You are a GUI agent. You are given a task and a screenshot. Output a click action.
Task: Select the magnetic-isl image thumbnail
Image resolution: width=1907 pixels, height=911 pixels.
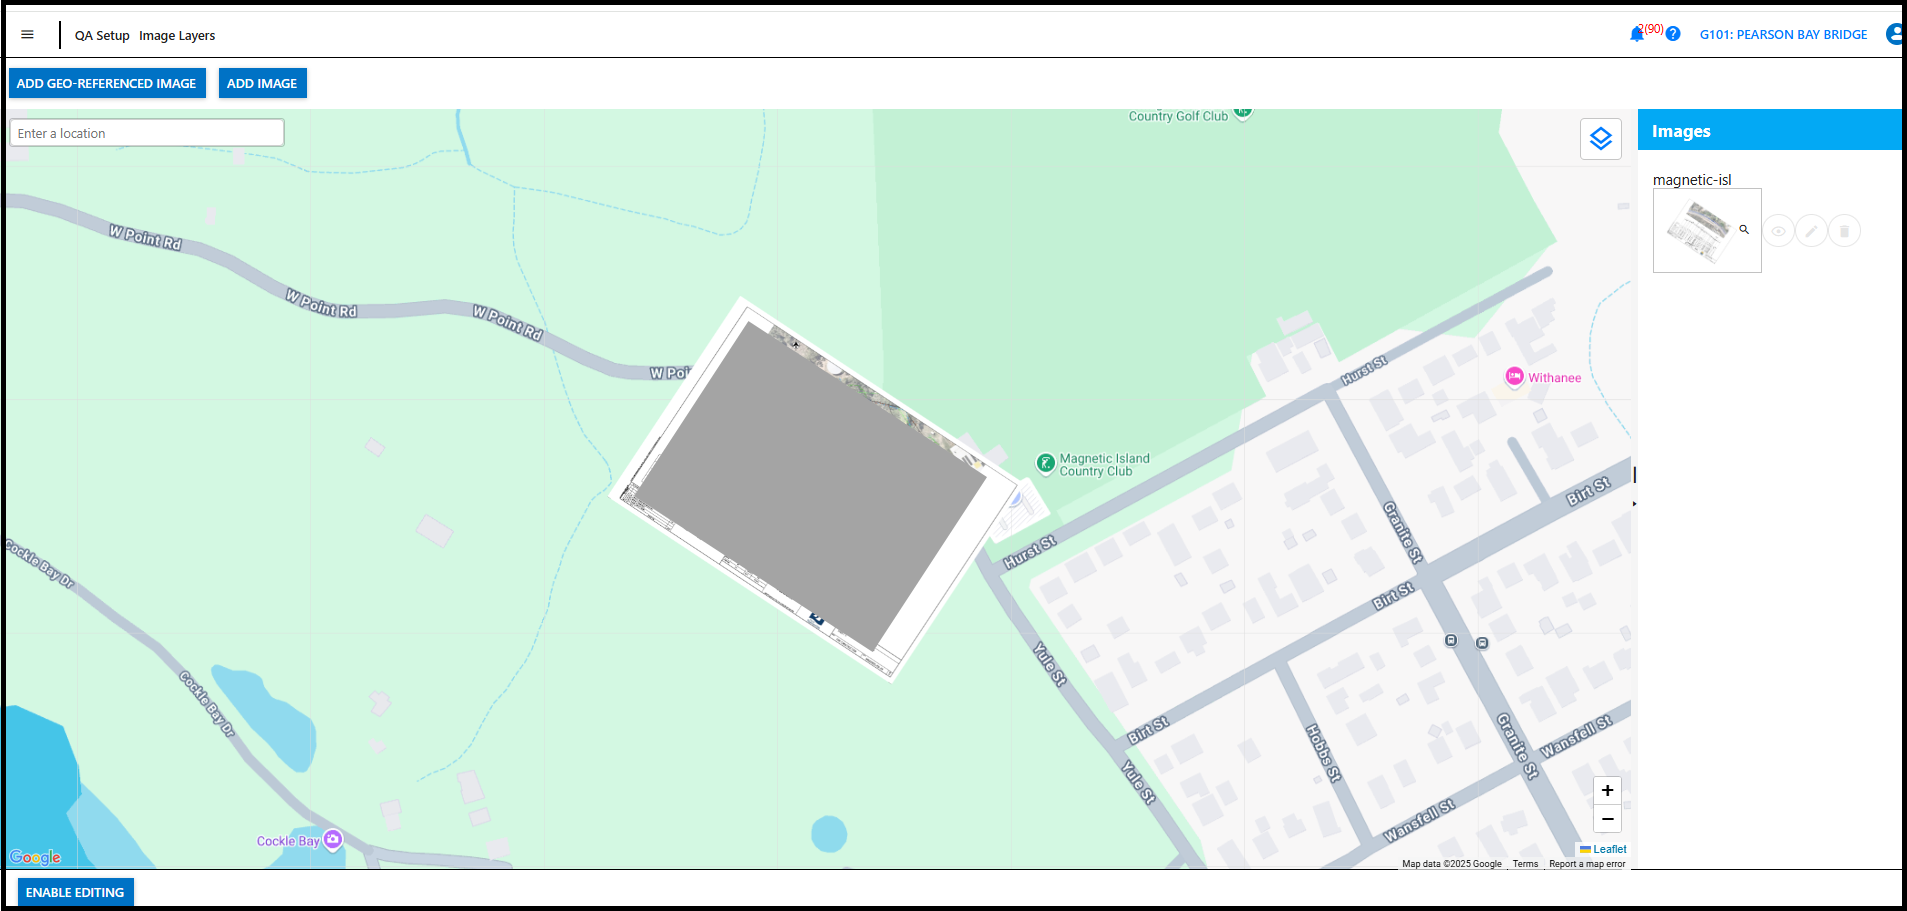tap(1707, 230)
